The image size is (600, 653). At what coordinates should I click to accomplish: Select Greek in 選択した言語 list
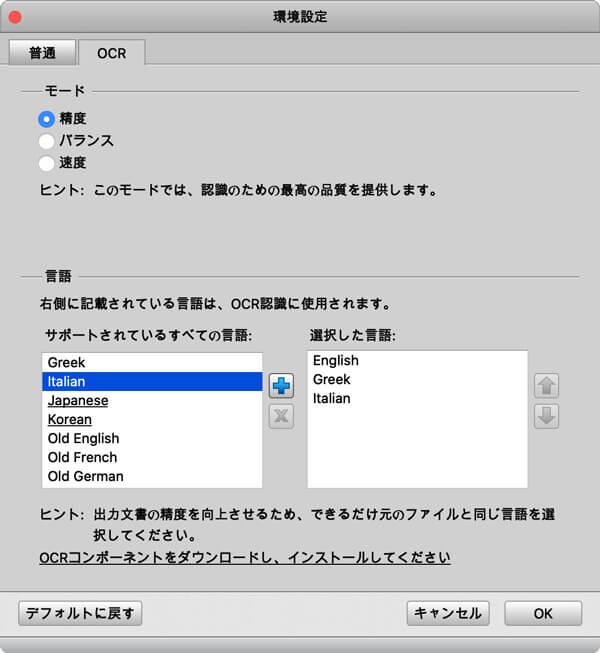(x=417, y=379)
